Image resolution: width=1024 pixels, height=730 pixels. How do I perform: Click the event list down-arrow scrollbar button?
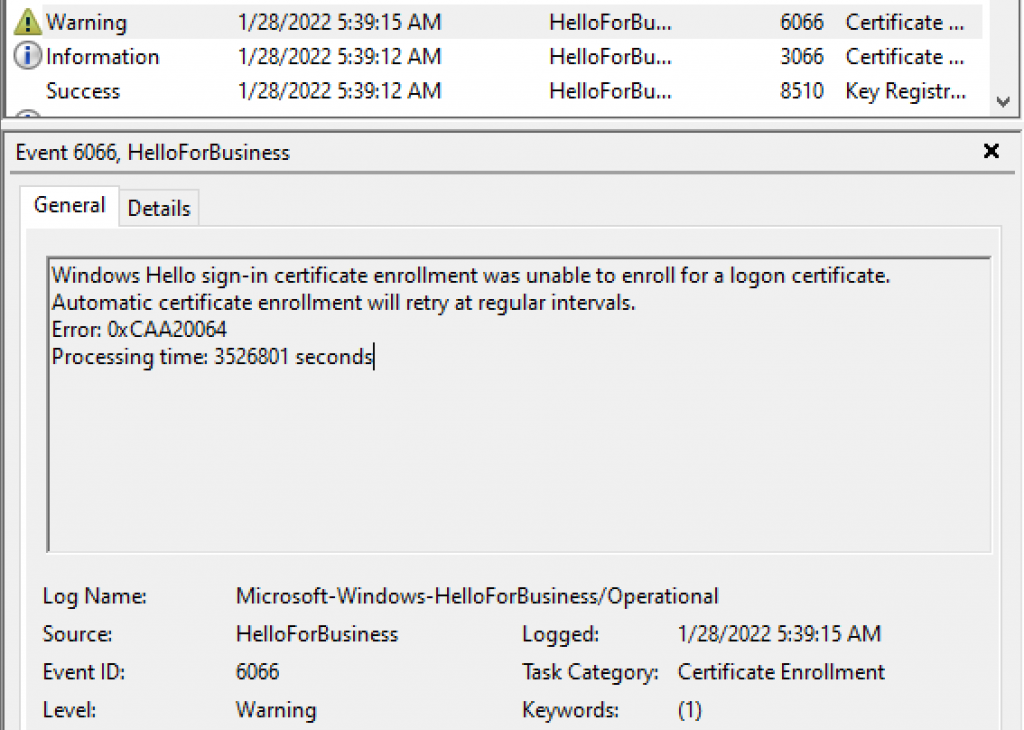coord(1003,101)
